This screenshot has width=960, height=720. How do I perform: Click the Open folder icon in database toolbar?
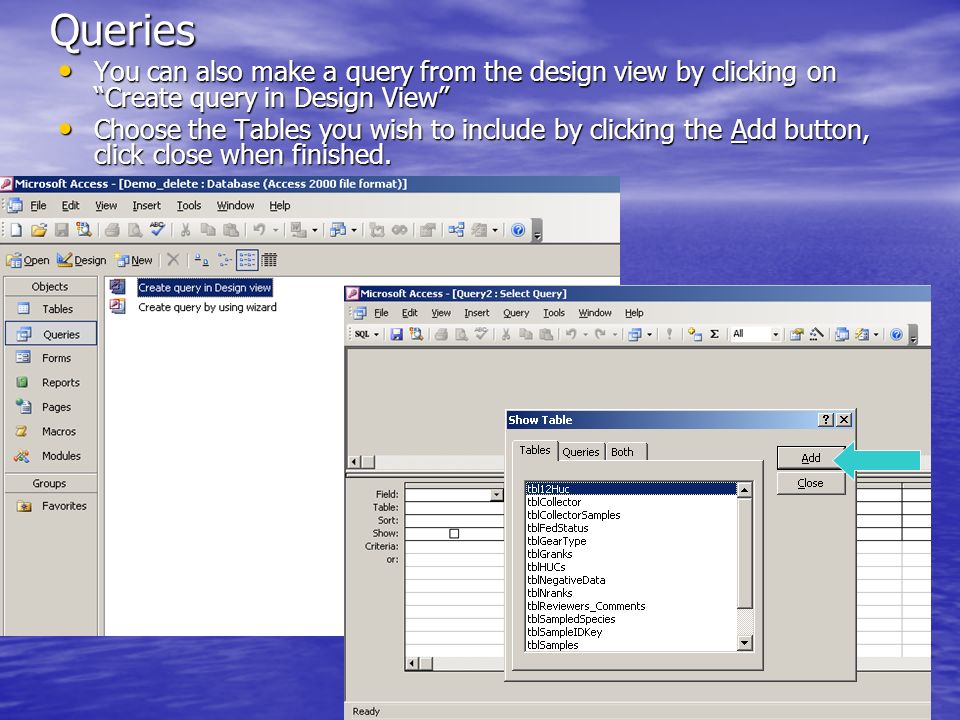pyautogui.click(x=39, y=230)
